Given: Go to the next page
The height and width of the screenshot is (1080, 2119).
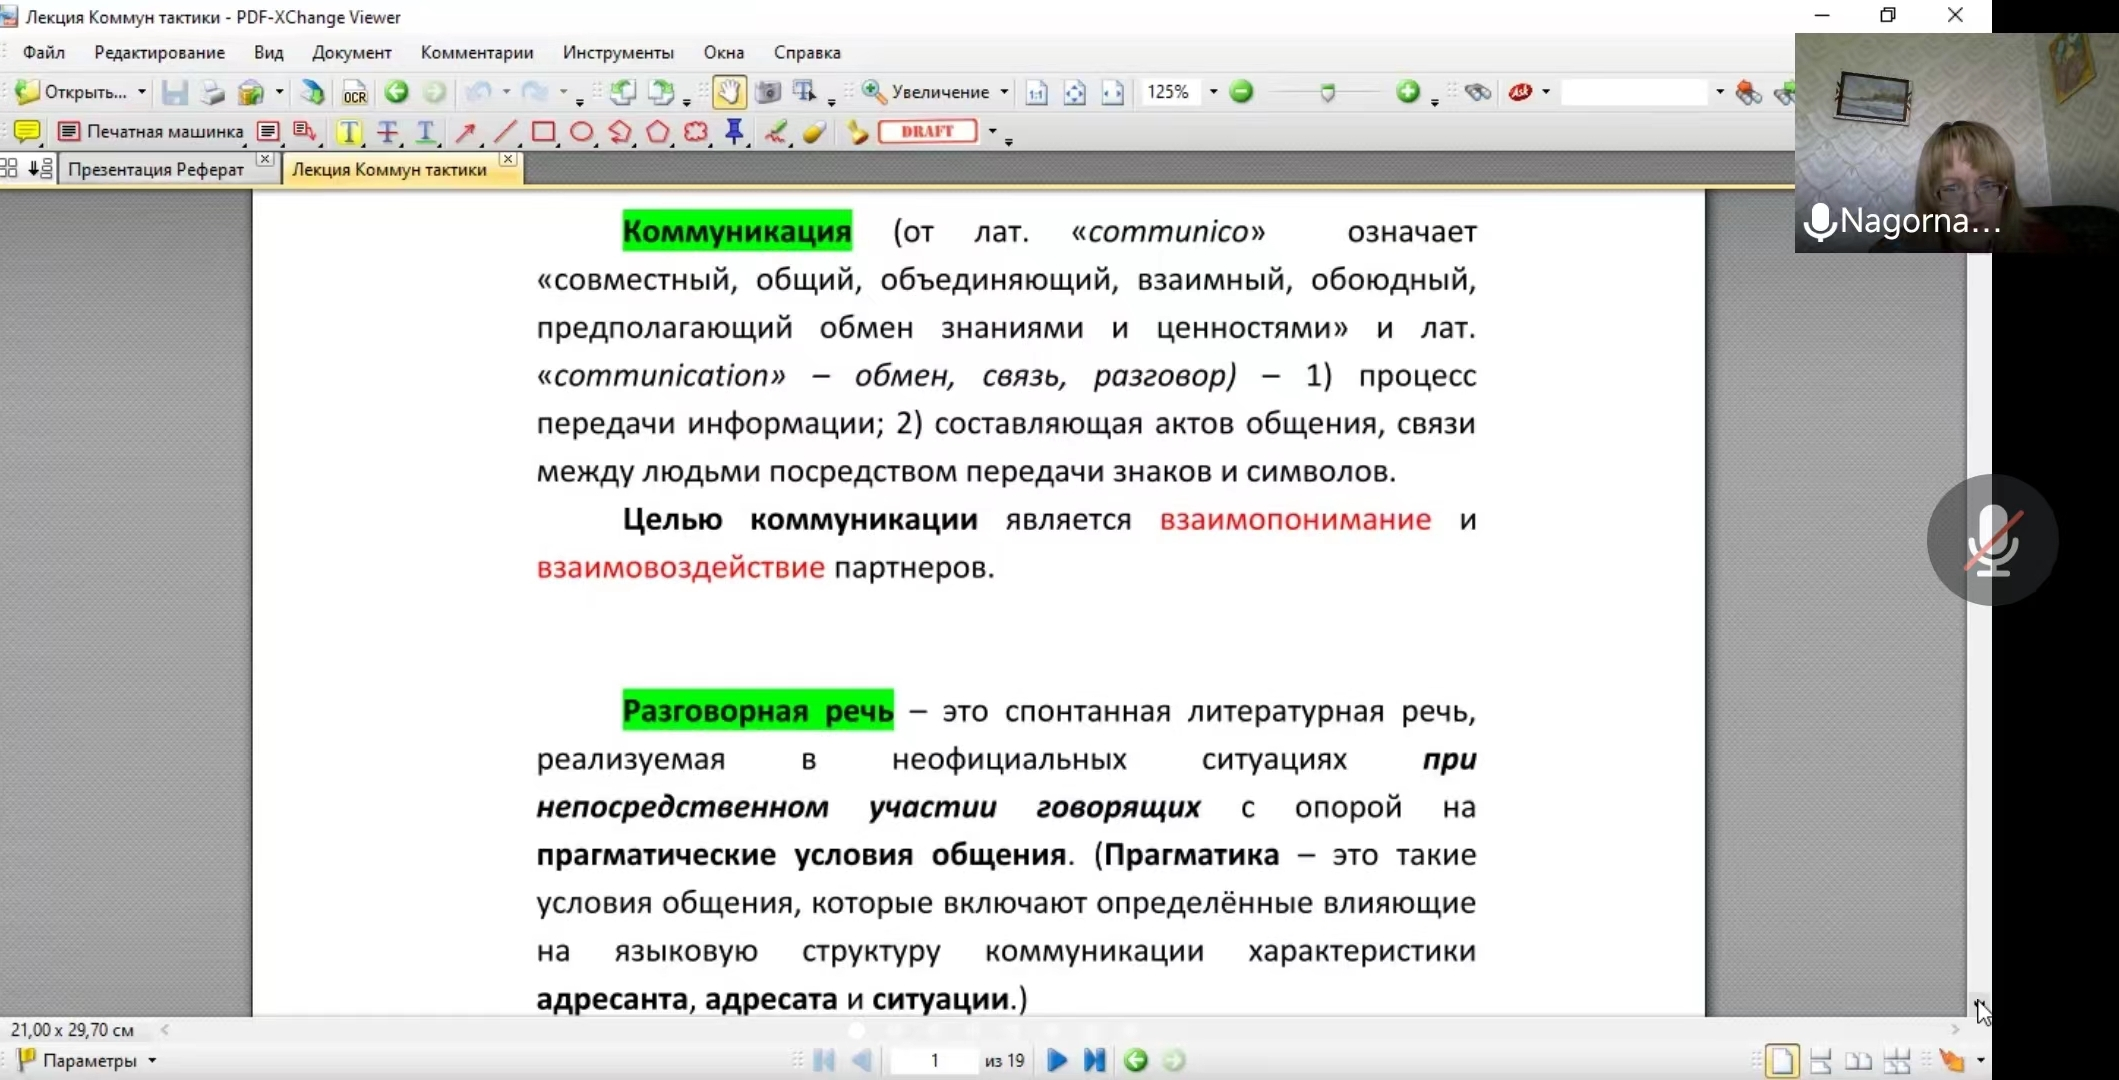Looking at the screenshot, I should click(1057, 1061).
